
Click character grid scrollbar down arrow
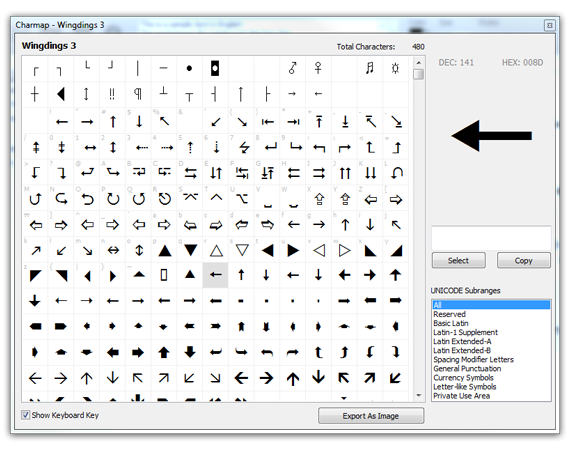[418, 395]
